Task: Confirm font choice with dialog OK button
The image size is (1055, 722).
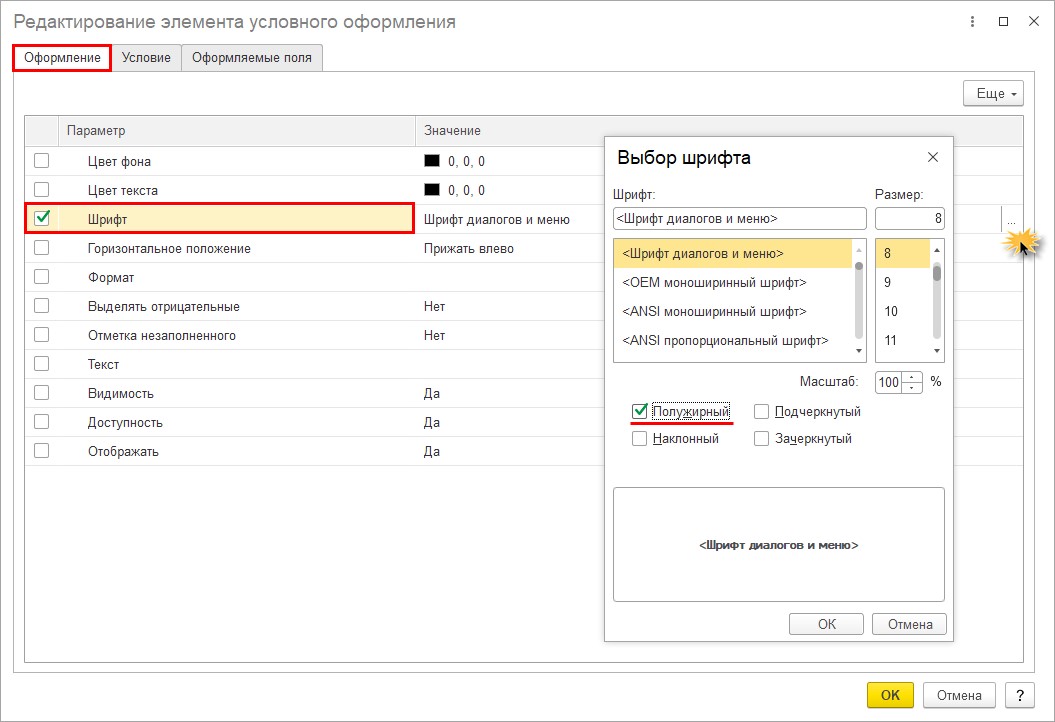Action: (826, 624)
